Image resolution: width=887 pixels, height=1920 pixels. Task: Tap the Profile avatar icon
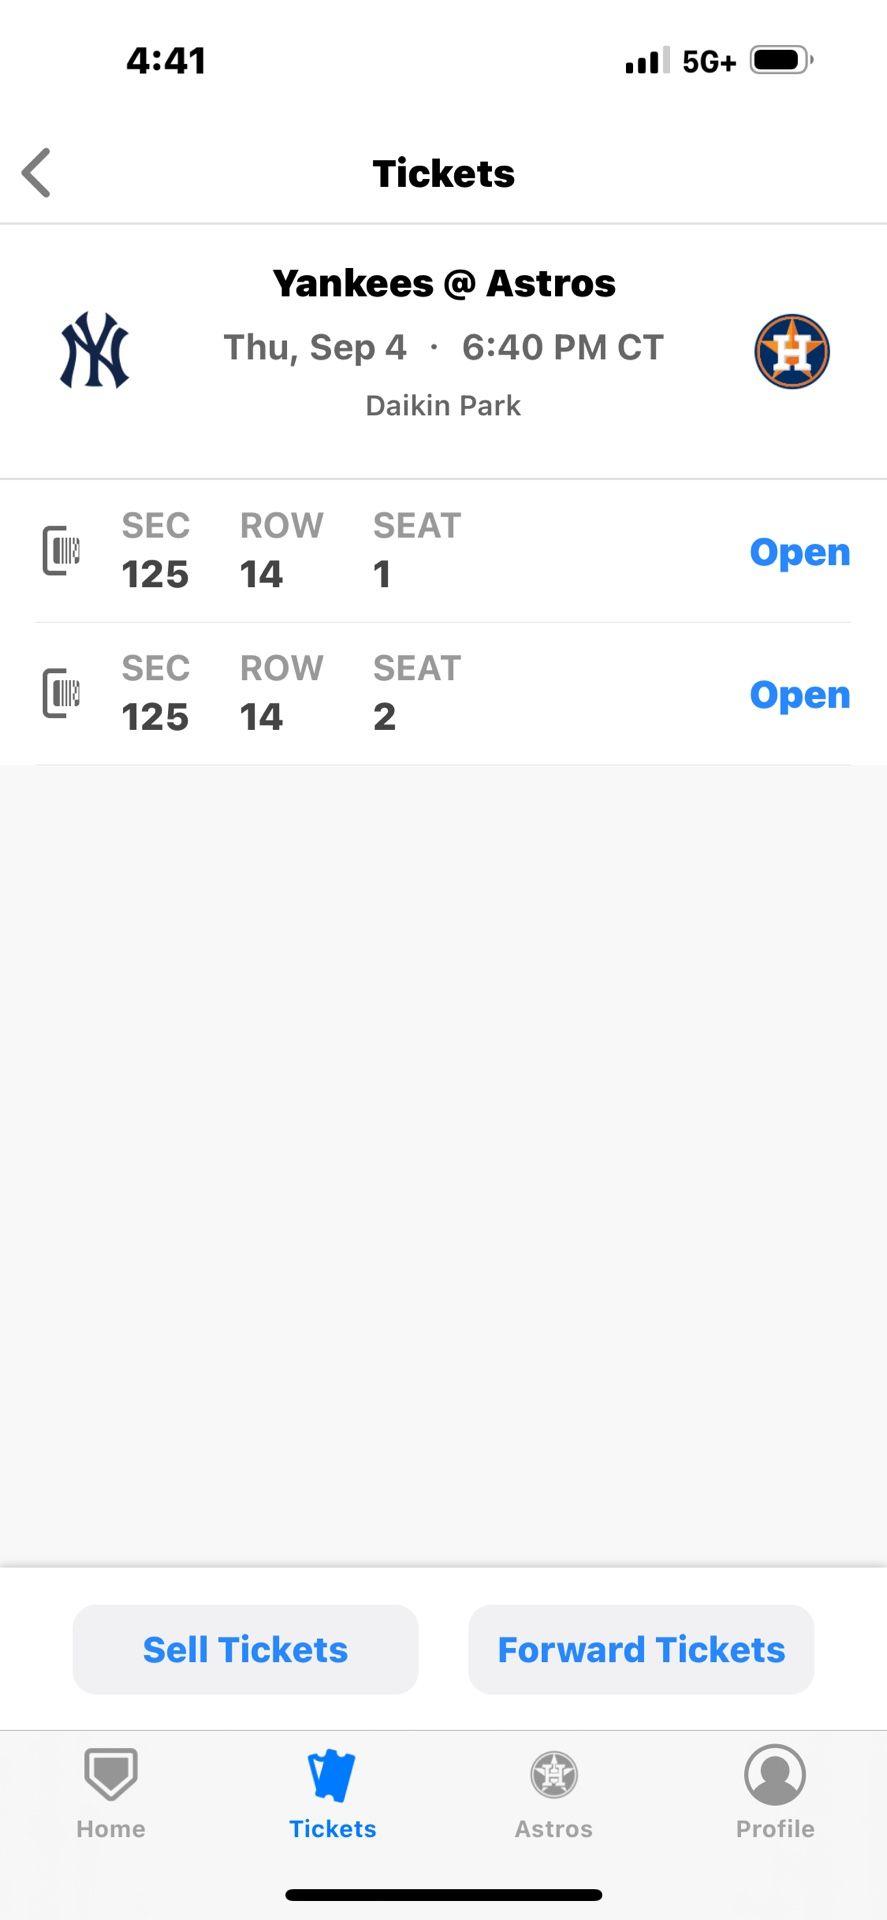[x=775, y=1775]
